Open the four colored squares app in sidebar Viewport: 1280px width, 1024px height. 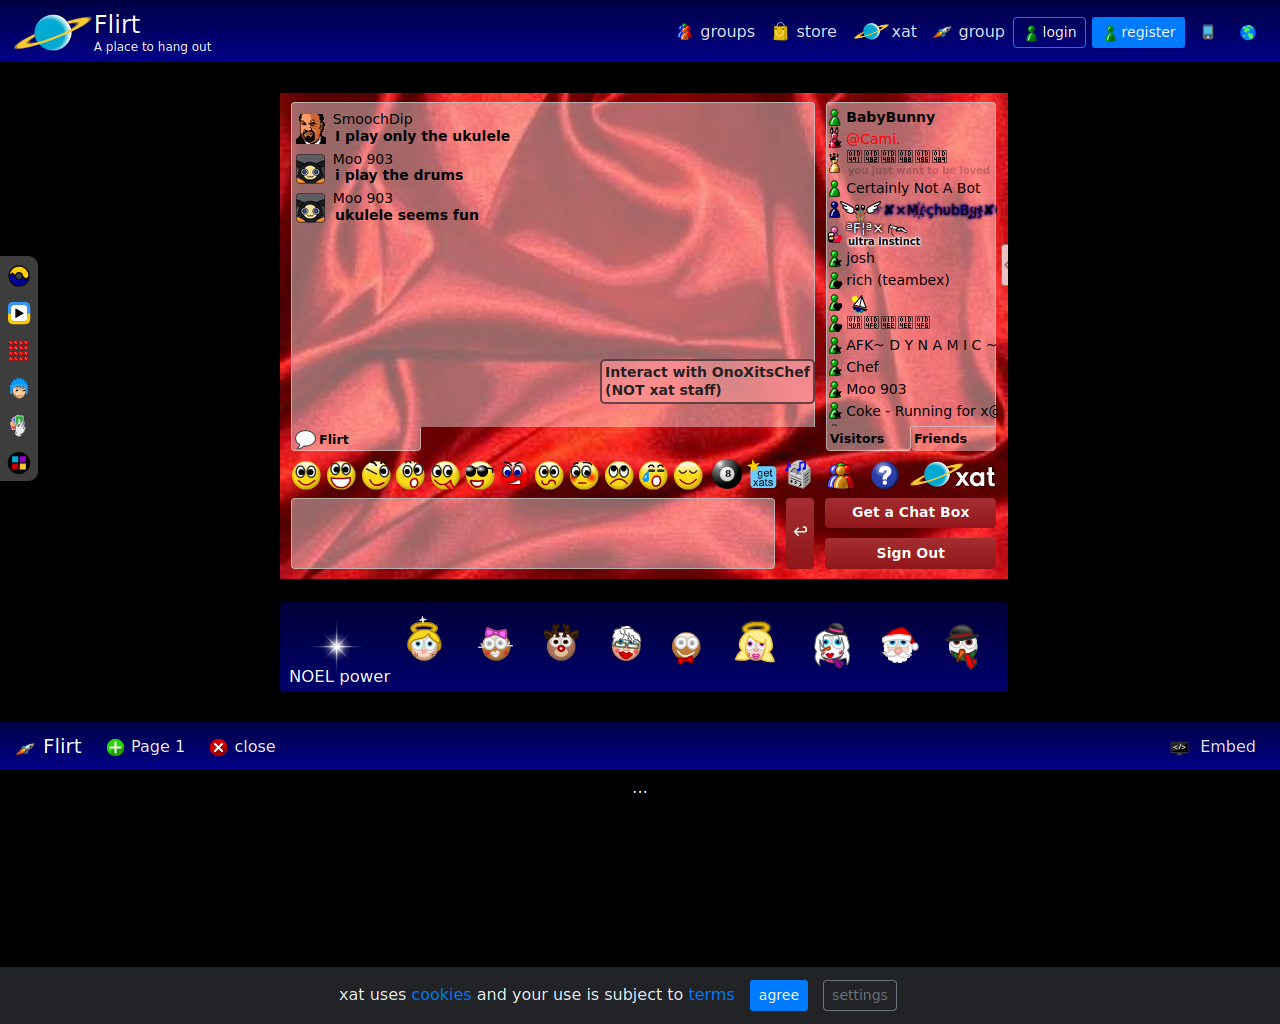[x=19, y=463]
